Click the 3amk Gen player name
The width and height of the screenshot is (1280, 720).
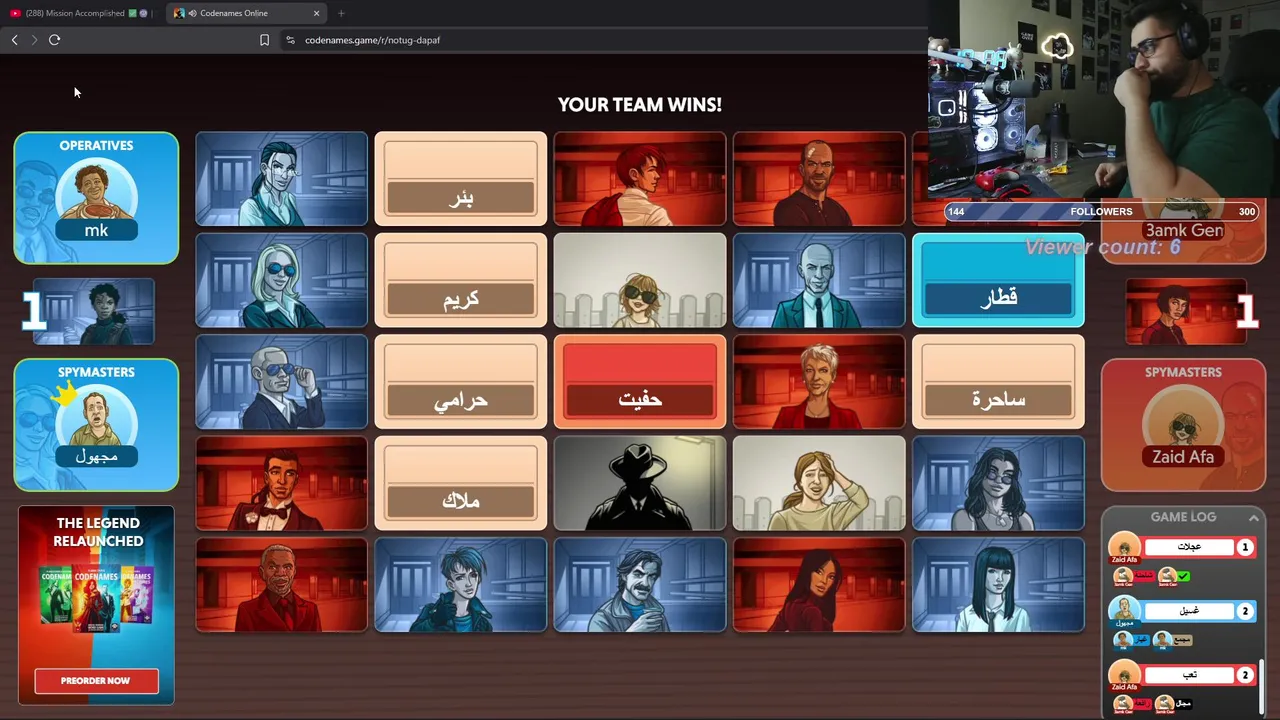[x=1184, y=231]
